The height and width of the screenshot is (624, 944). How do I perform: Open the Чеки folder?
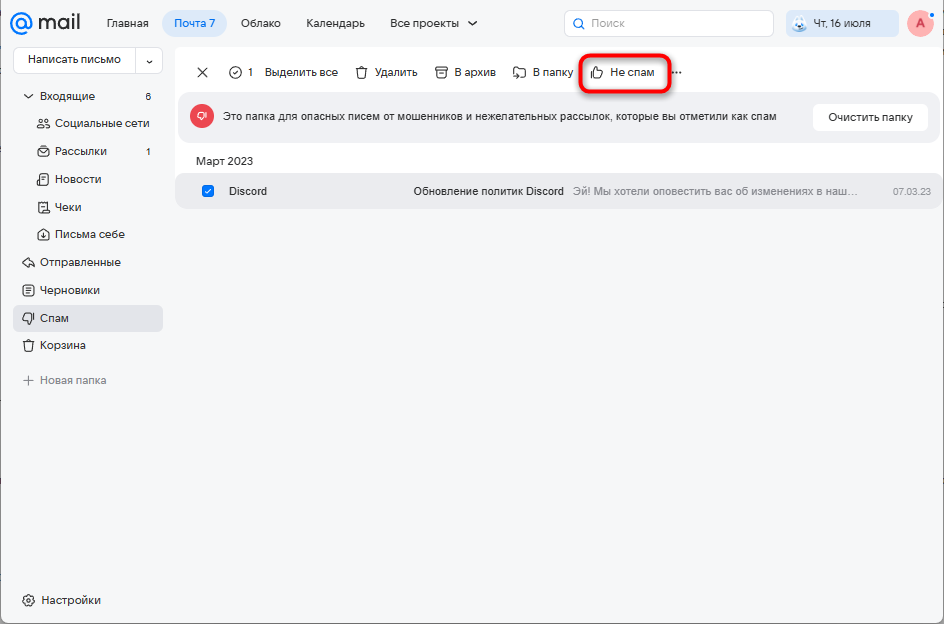point(88,207)
